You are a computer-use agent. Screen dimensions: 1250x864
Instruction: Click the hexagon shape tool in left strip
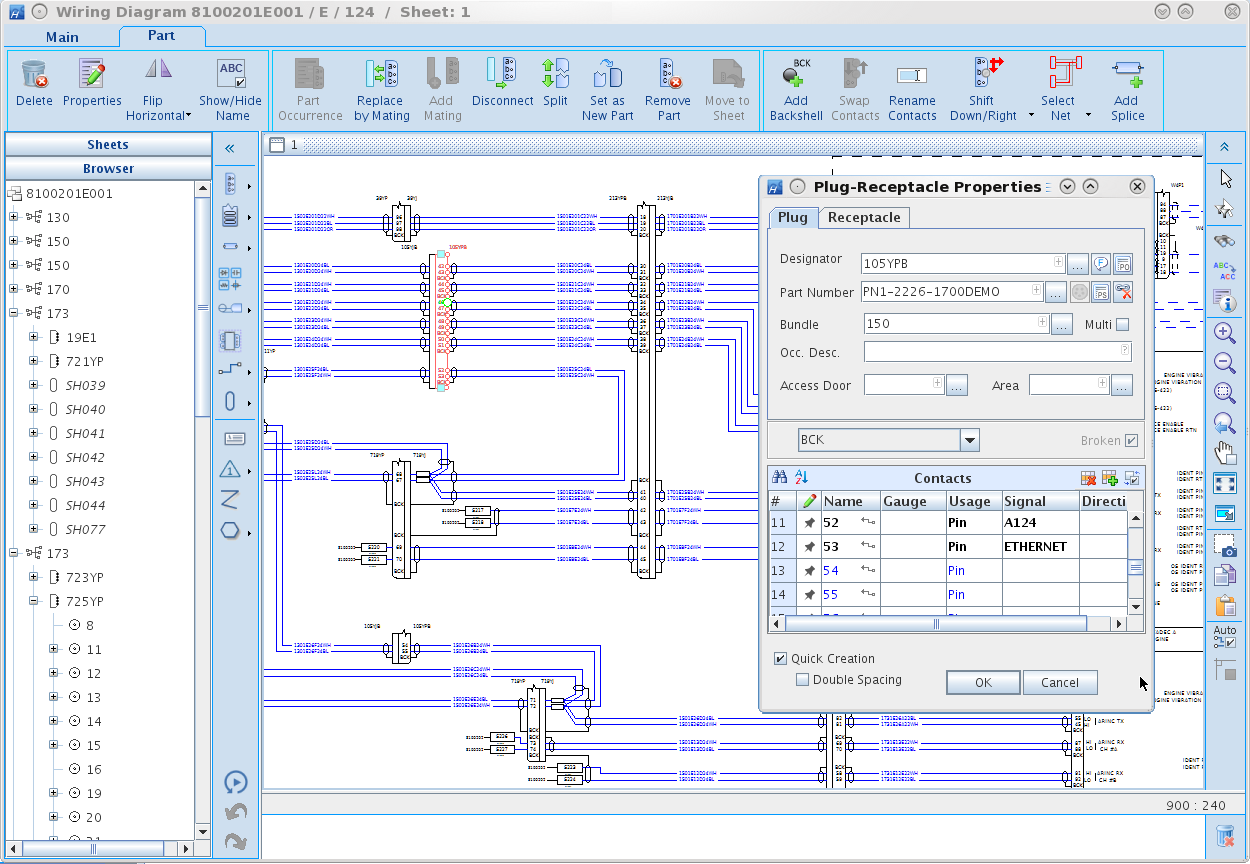[230, 530]
